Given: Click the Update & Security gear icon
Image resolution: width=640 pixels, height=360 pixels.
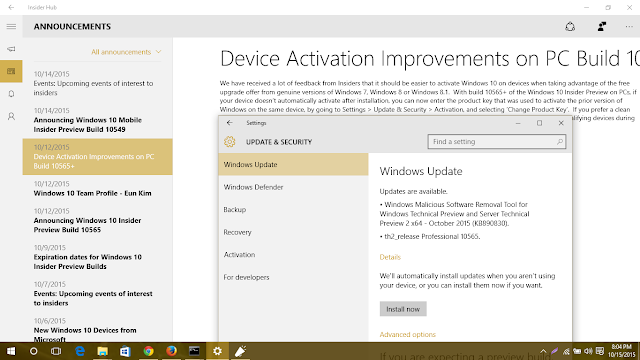Looking at the screenshot, I should [x=229, y=142].
